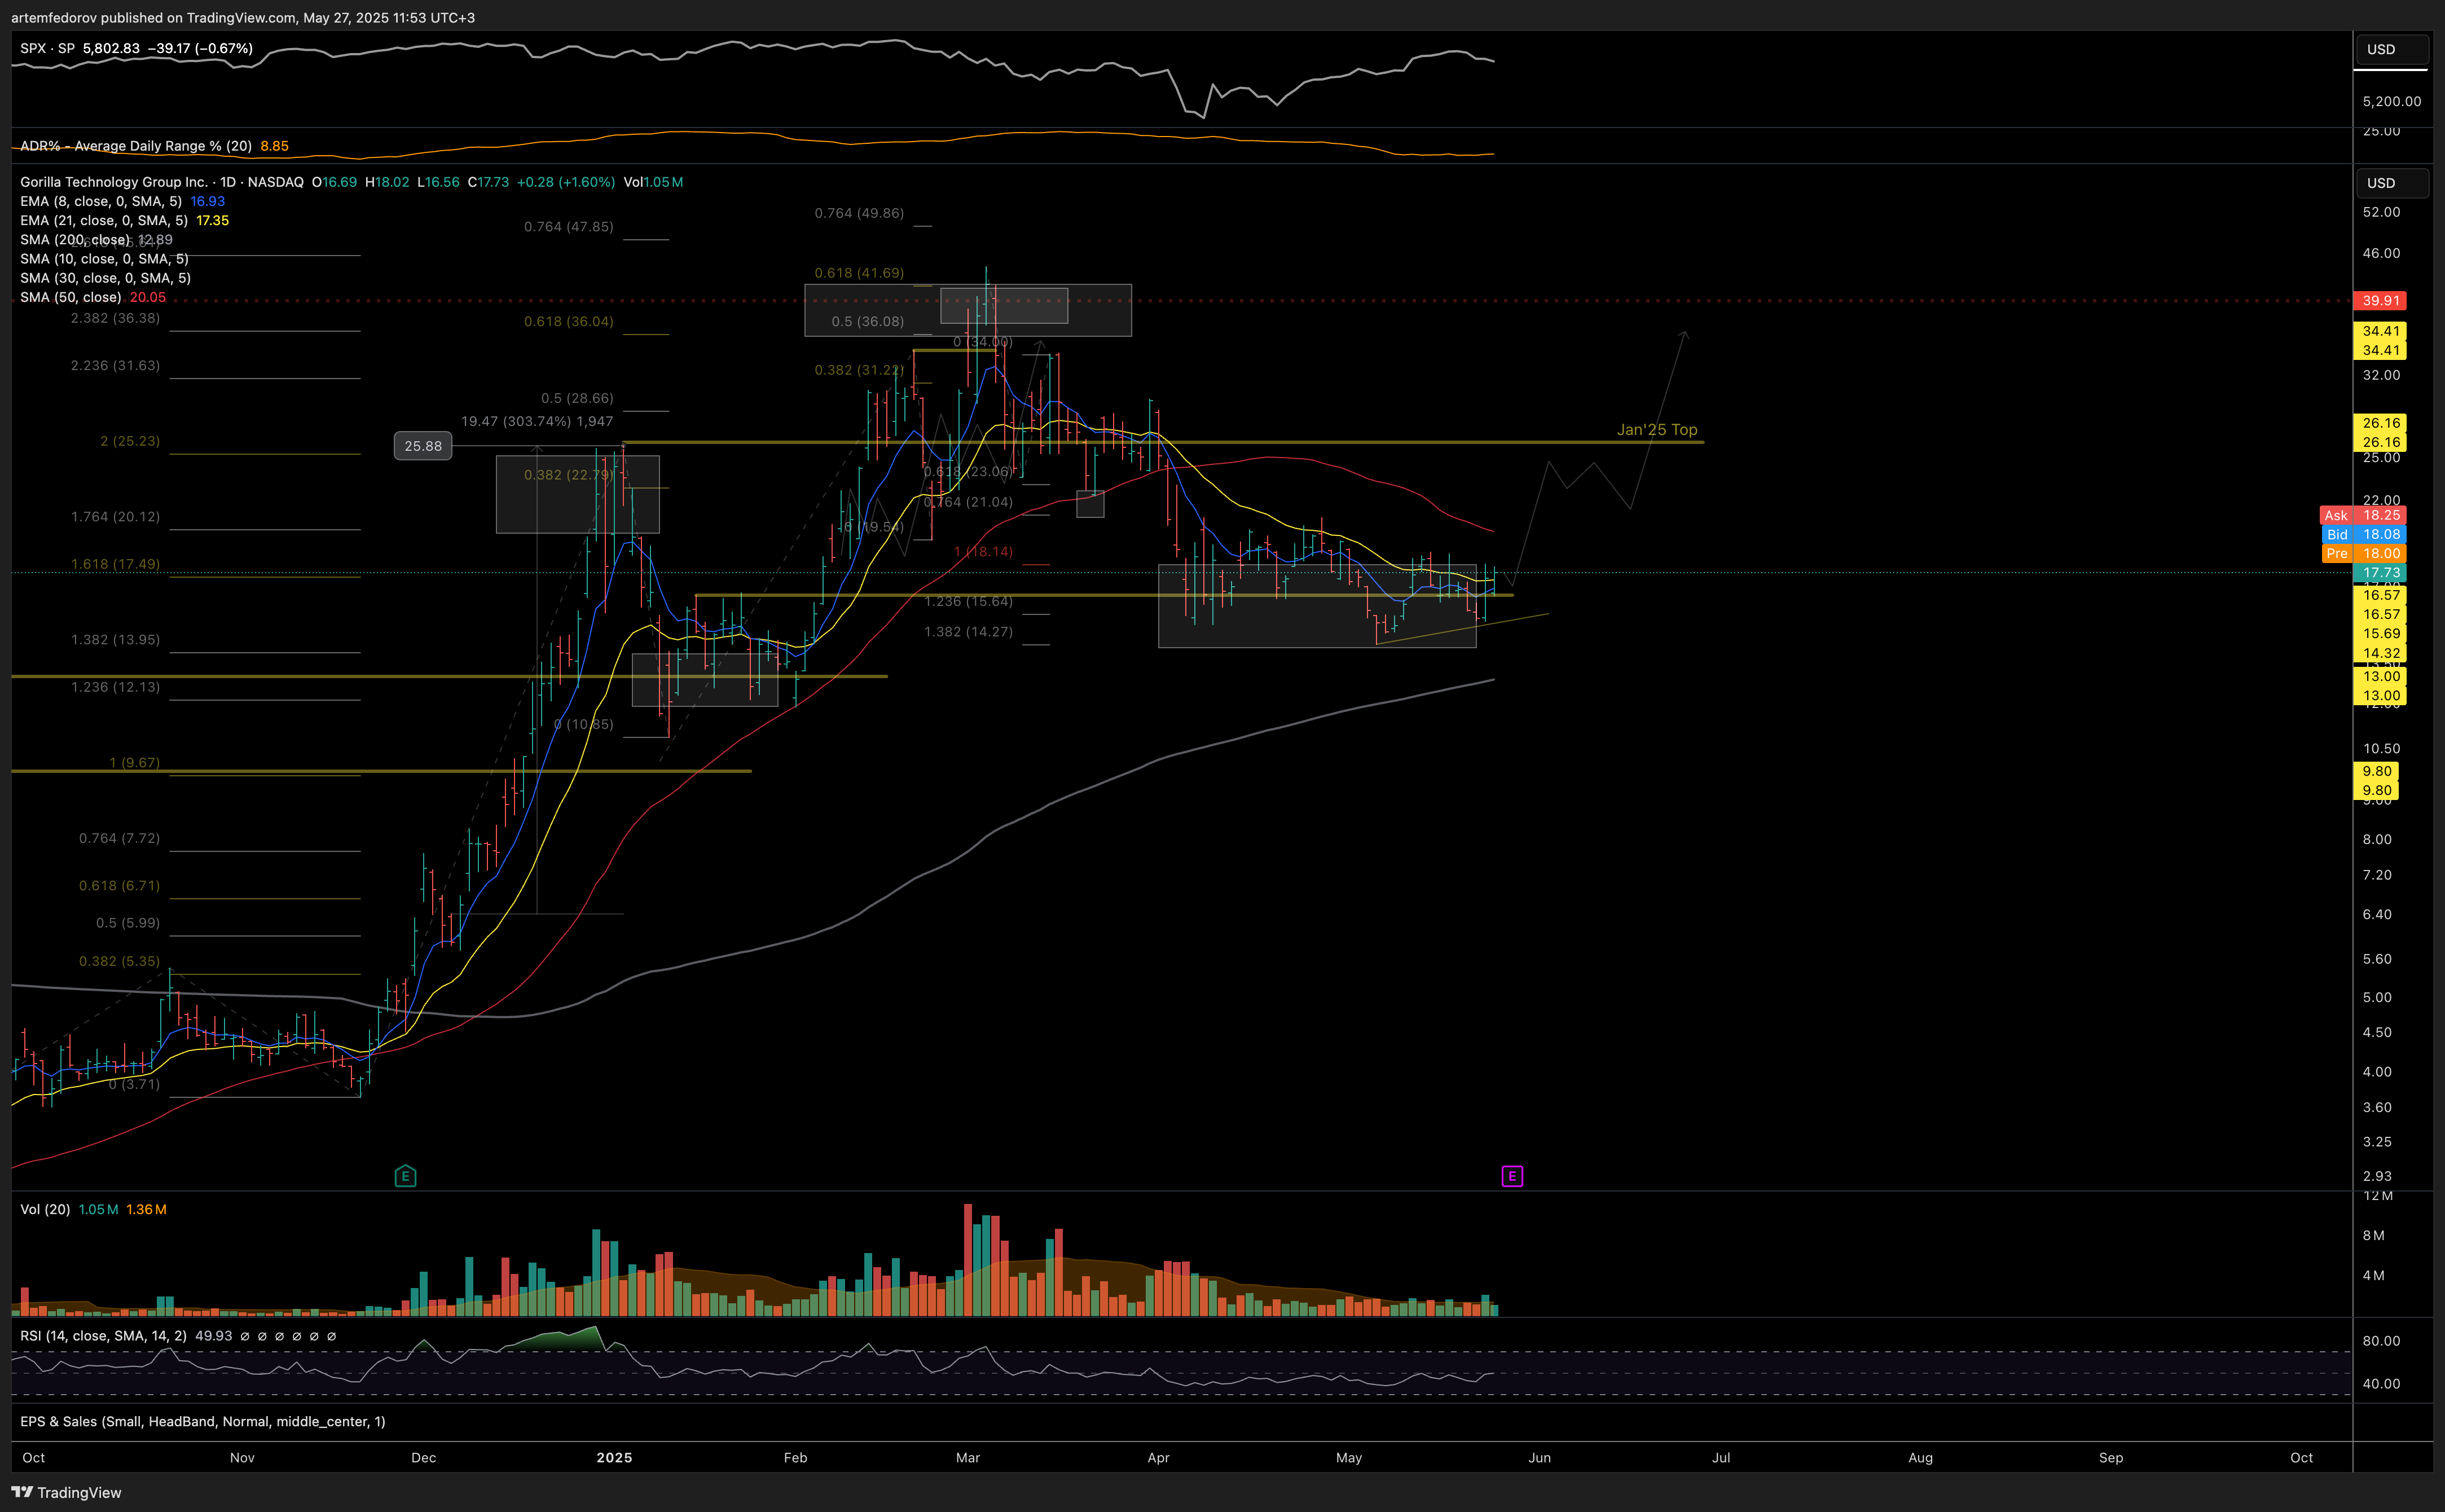This screenshot has width=2445, height=1512.
Task: Select the 1.236 (12.13) Fibonacci label
Action: (x=115, y=687)
